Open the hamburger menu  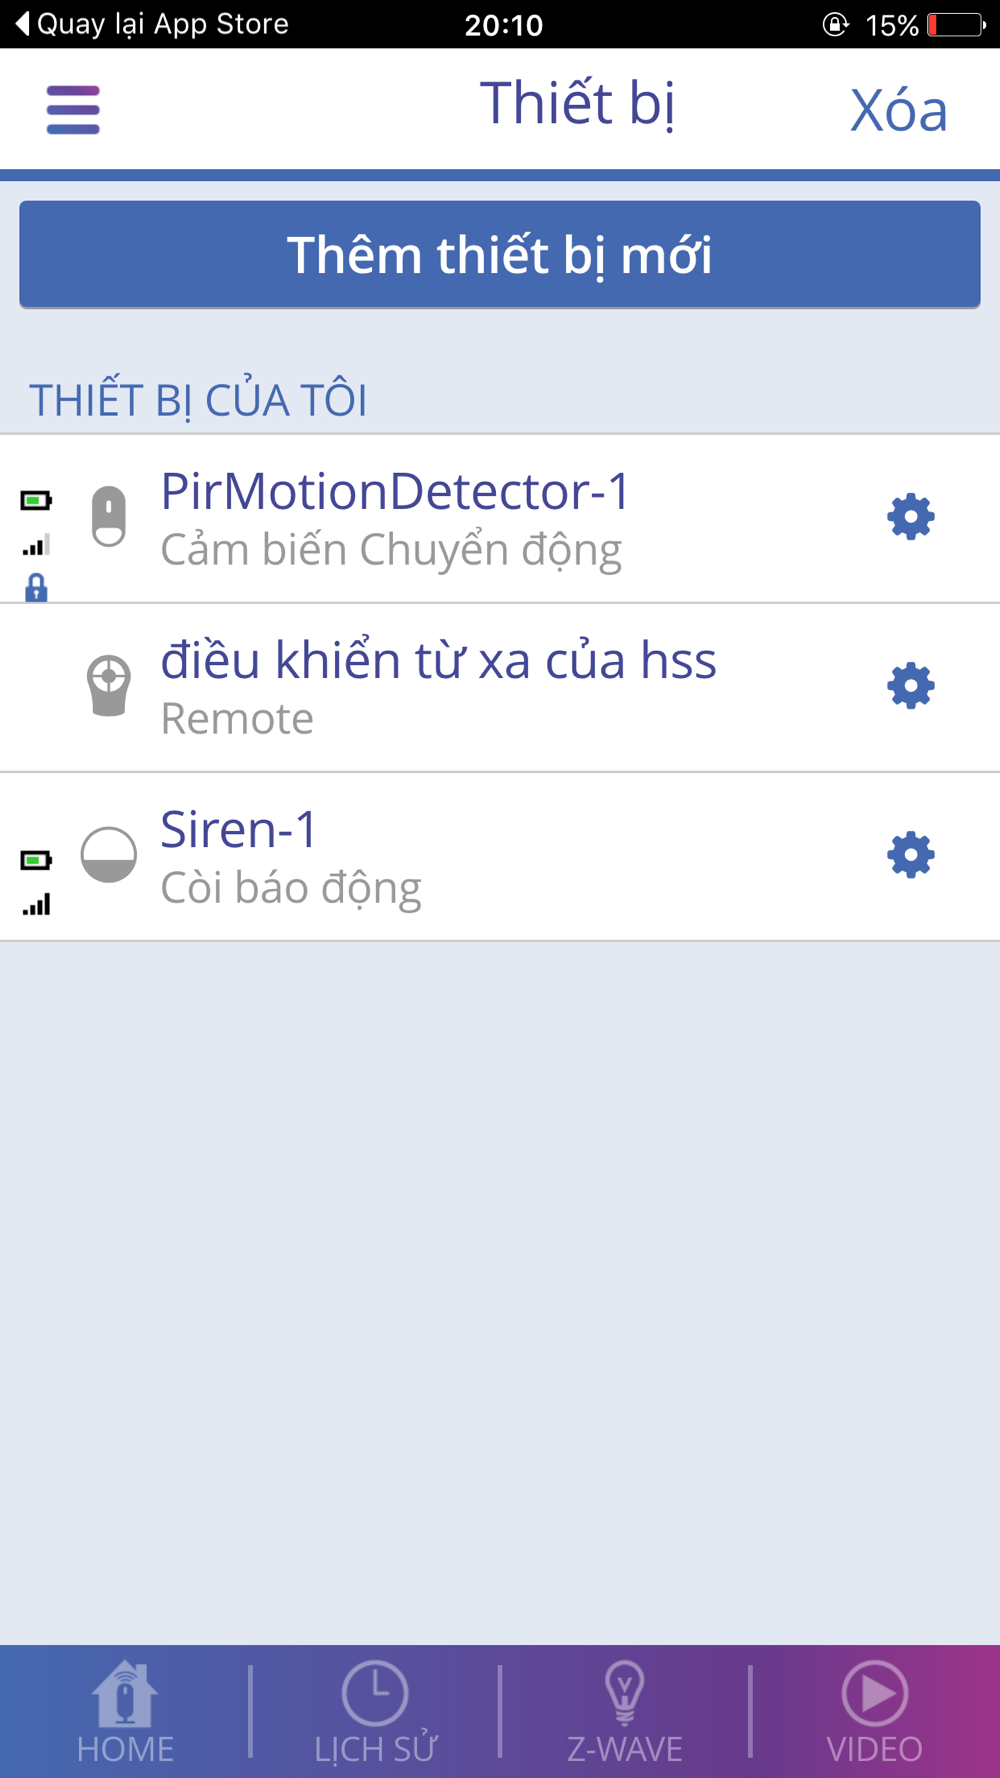[x=73, y=110]
